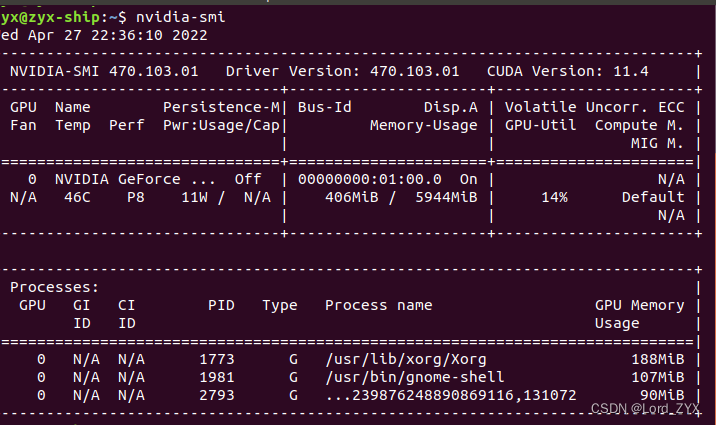Click the 'NVIDIA-SMI 470.103.01' version text
Viewport: 716px width, 425px height.
(x=104, y=71)
